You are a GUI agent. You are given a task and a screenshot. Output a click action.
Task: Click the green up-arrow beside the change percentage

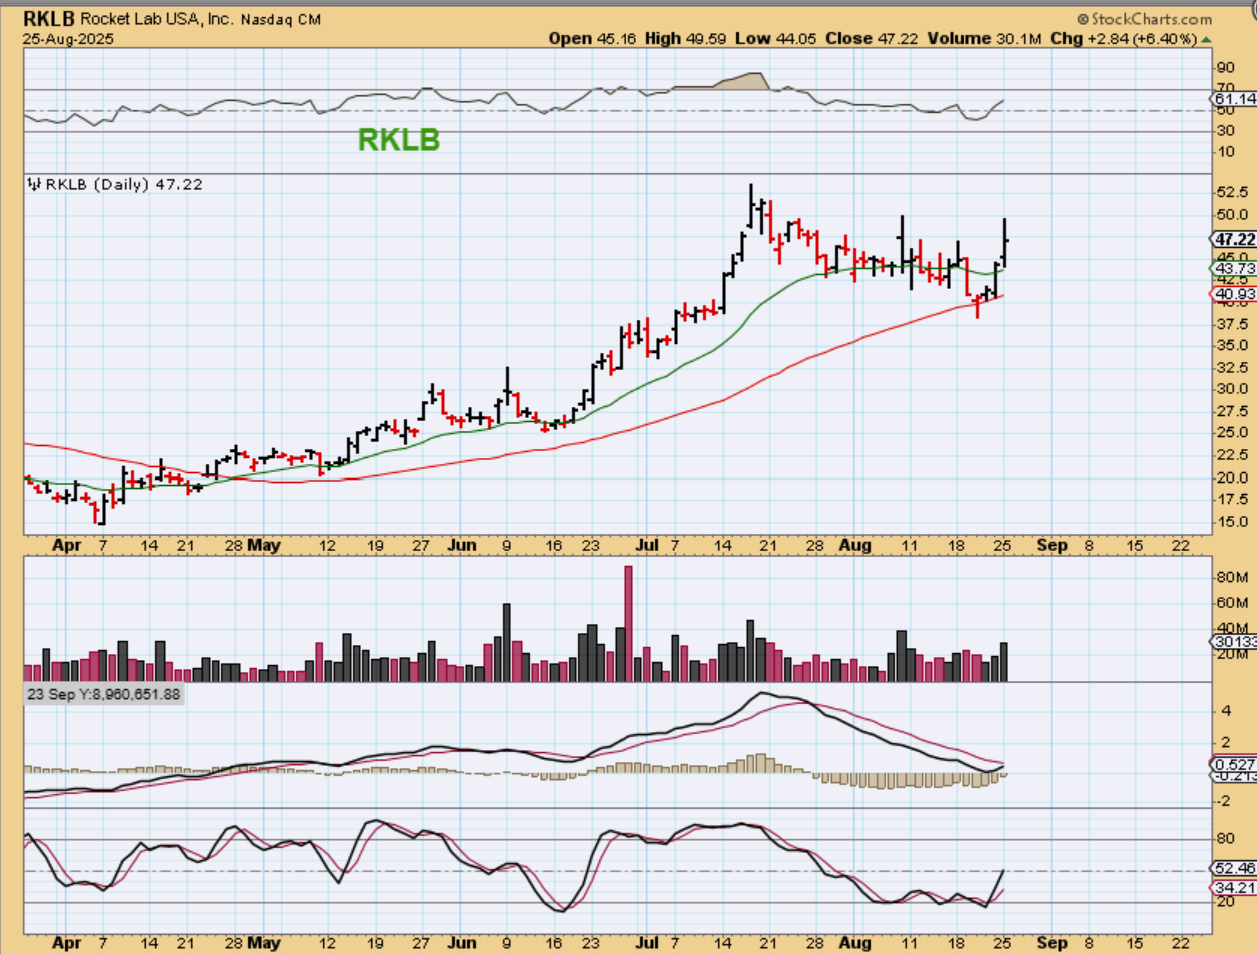(x=1206, y=39)
